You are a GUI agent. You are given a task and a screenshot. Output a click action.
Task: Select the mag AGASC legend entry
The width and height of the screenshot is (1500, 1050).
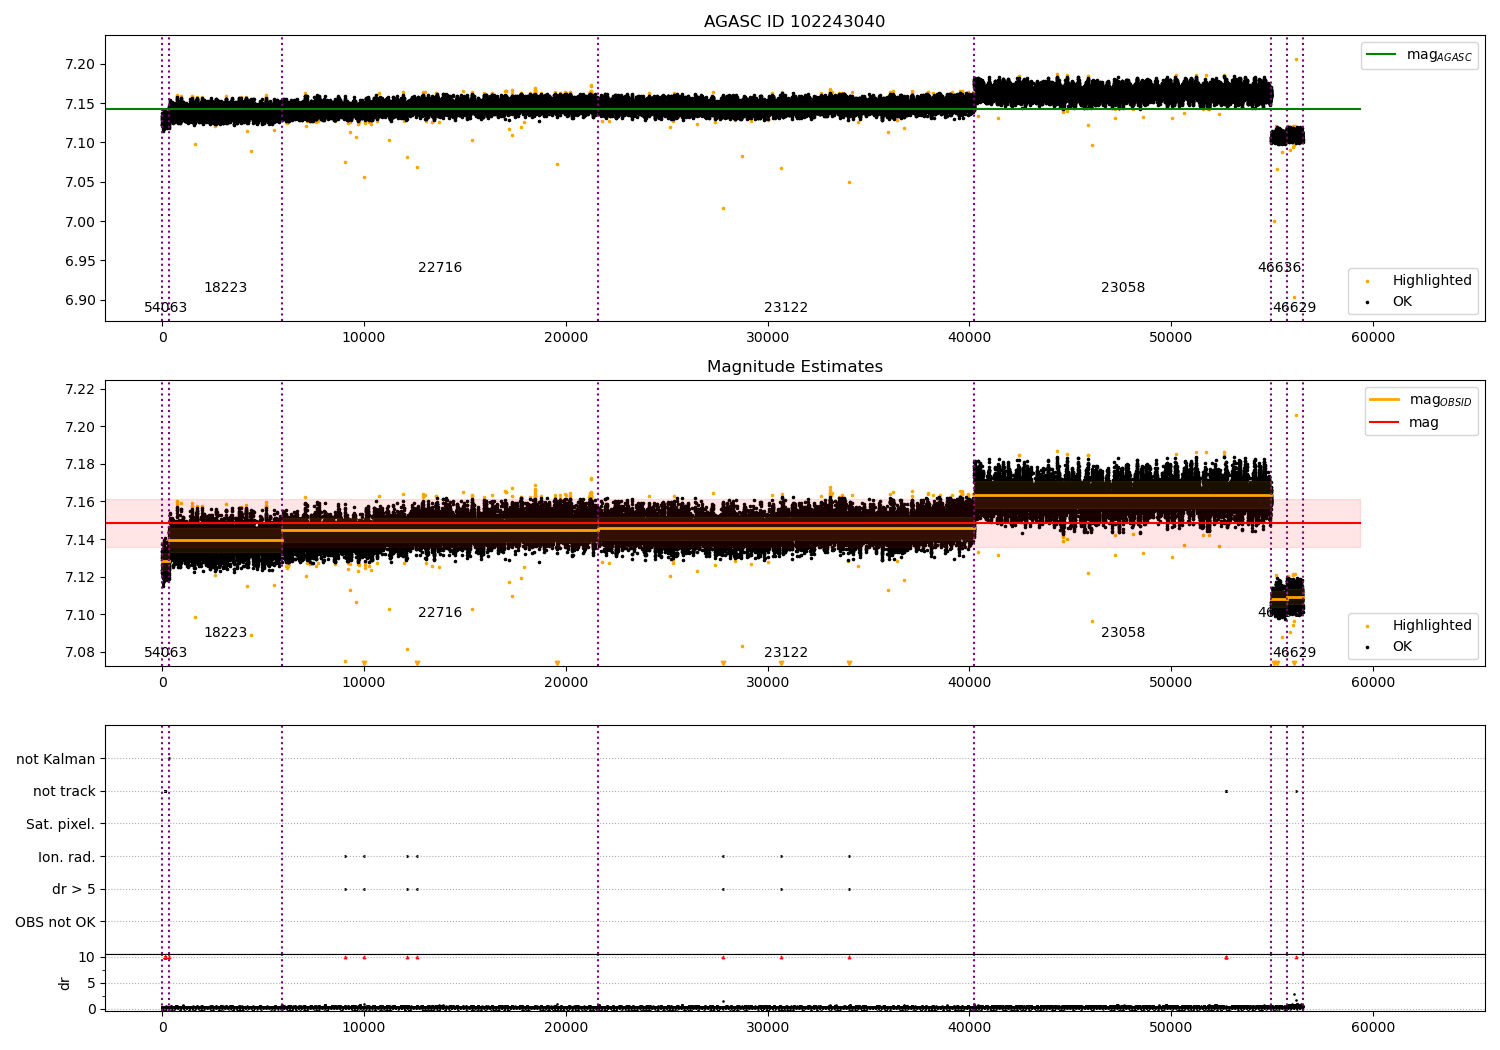click(x=1419, y=55)
